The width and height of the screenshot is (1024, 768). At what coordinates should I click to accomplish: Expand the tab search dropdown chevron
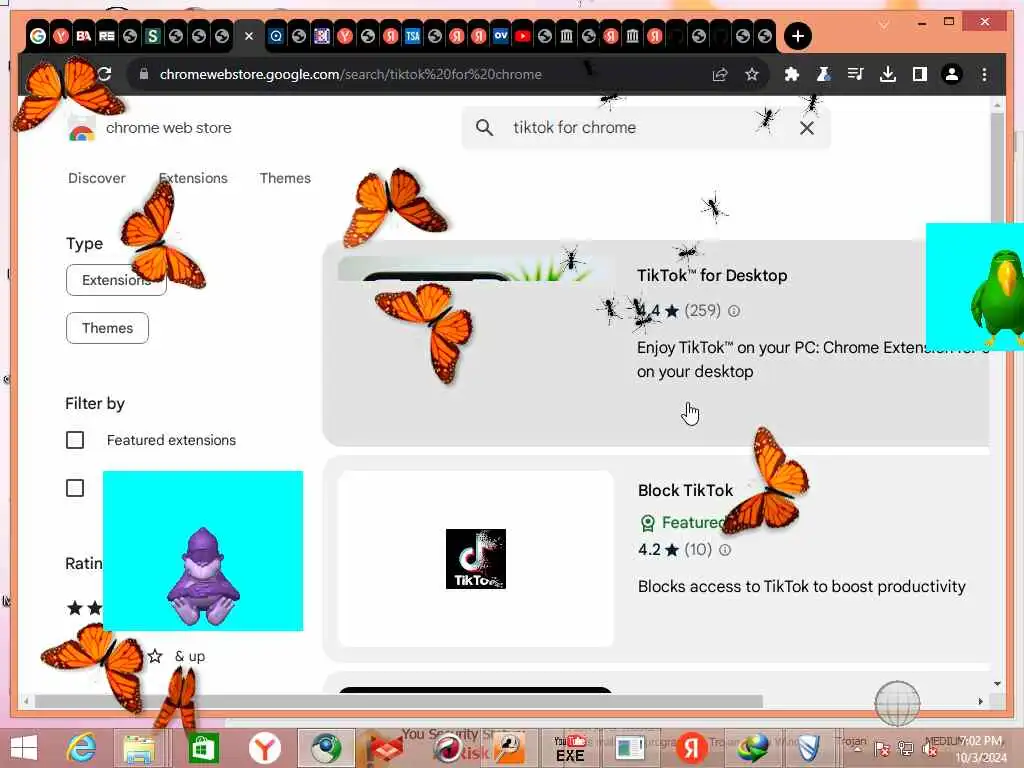click(884, 24)
